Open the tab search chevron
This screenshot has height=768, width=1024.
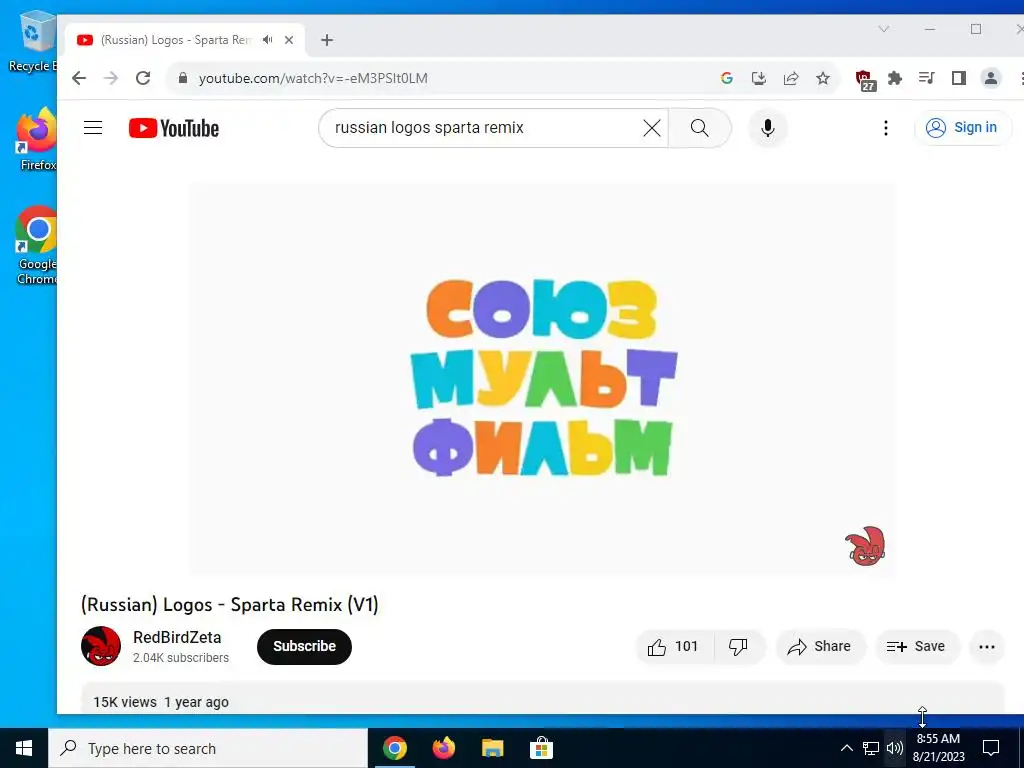(884, 29)
